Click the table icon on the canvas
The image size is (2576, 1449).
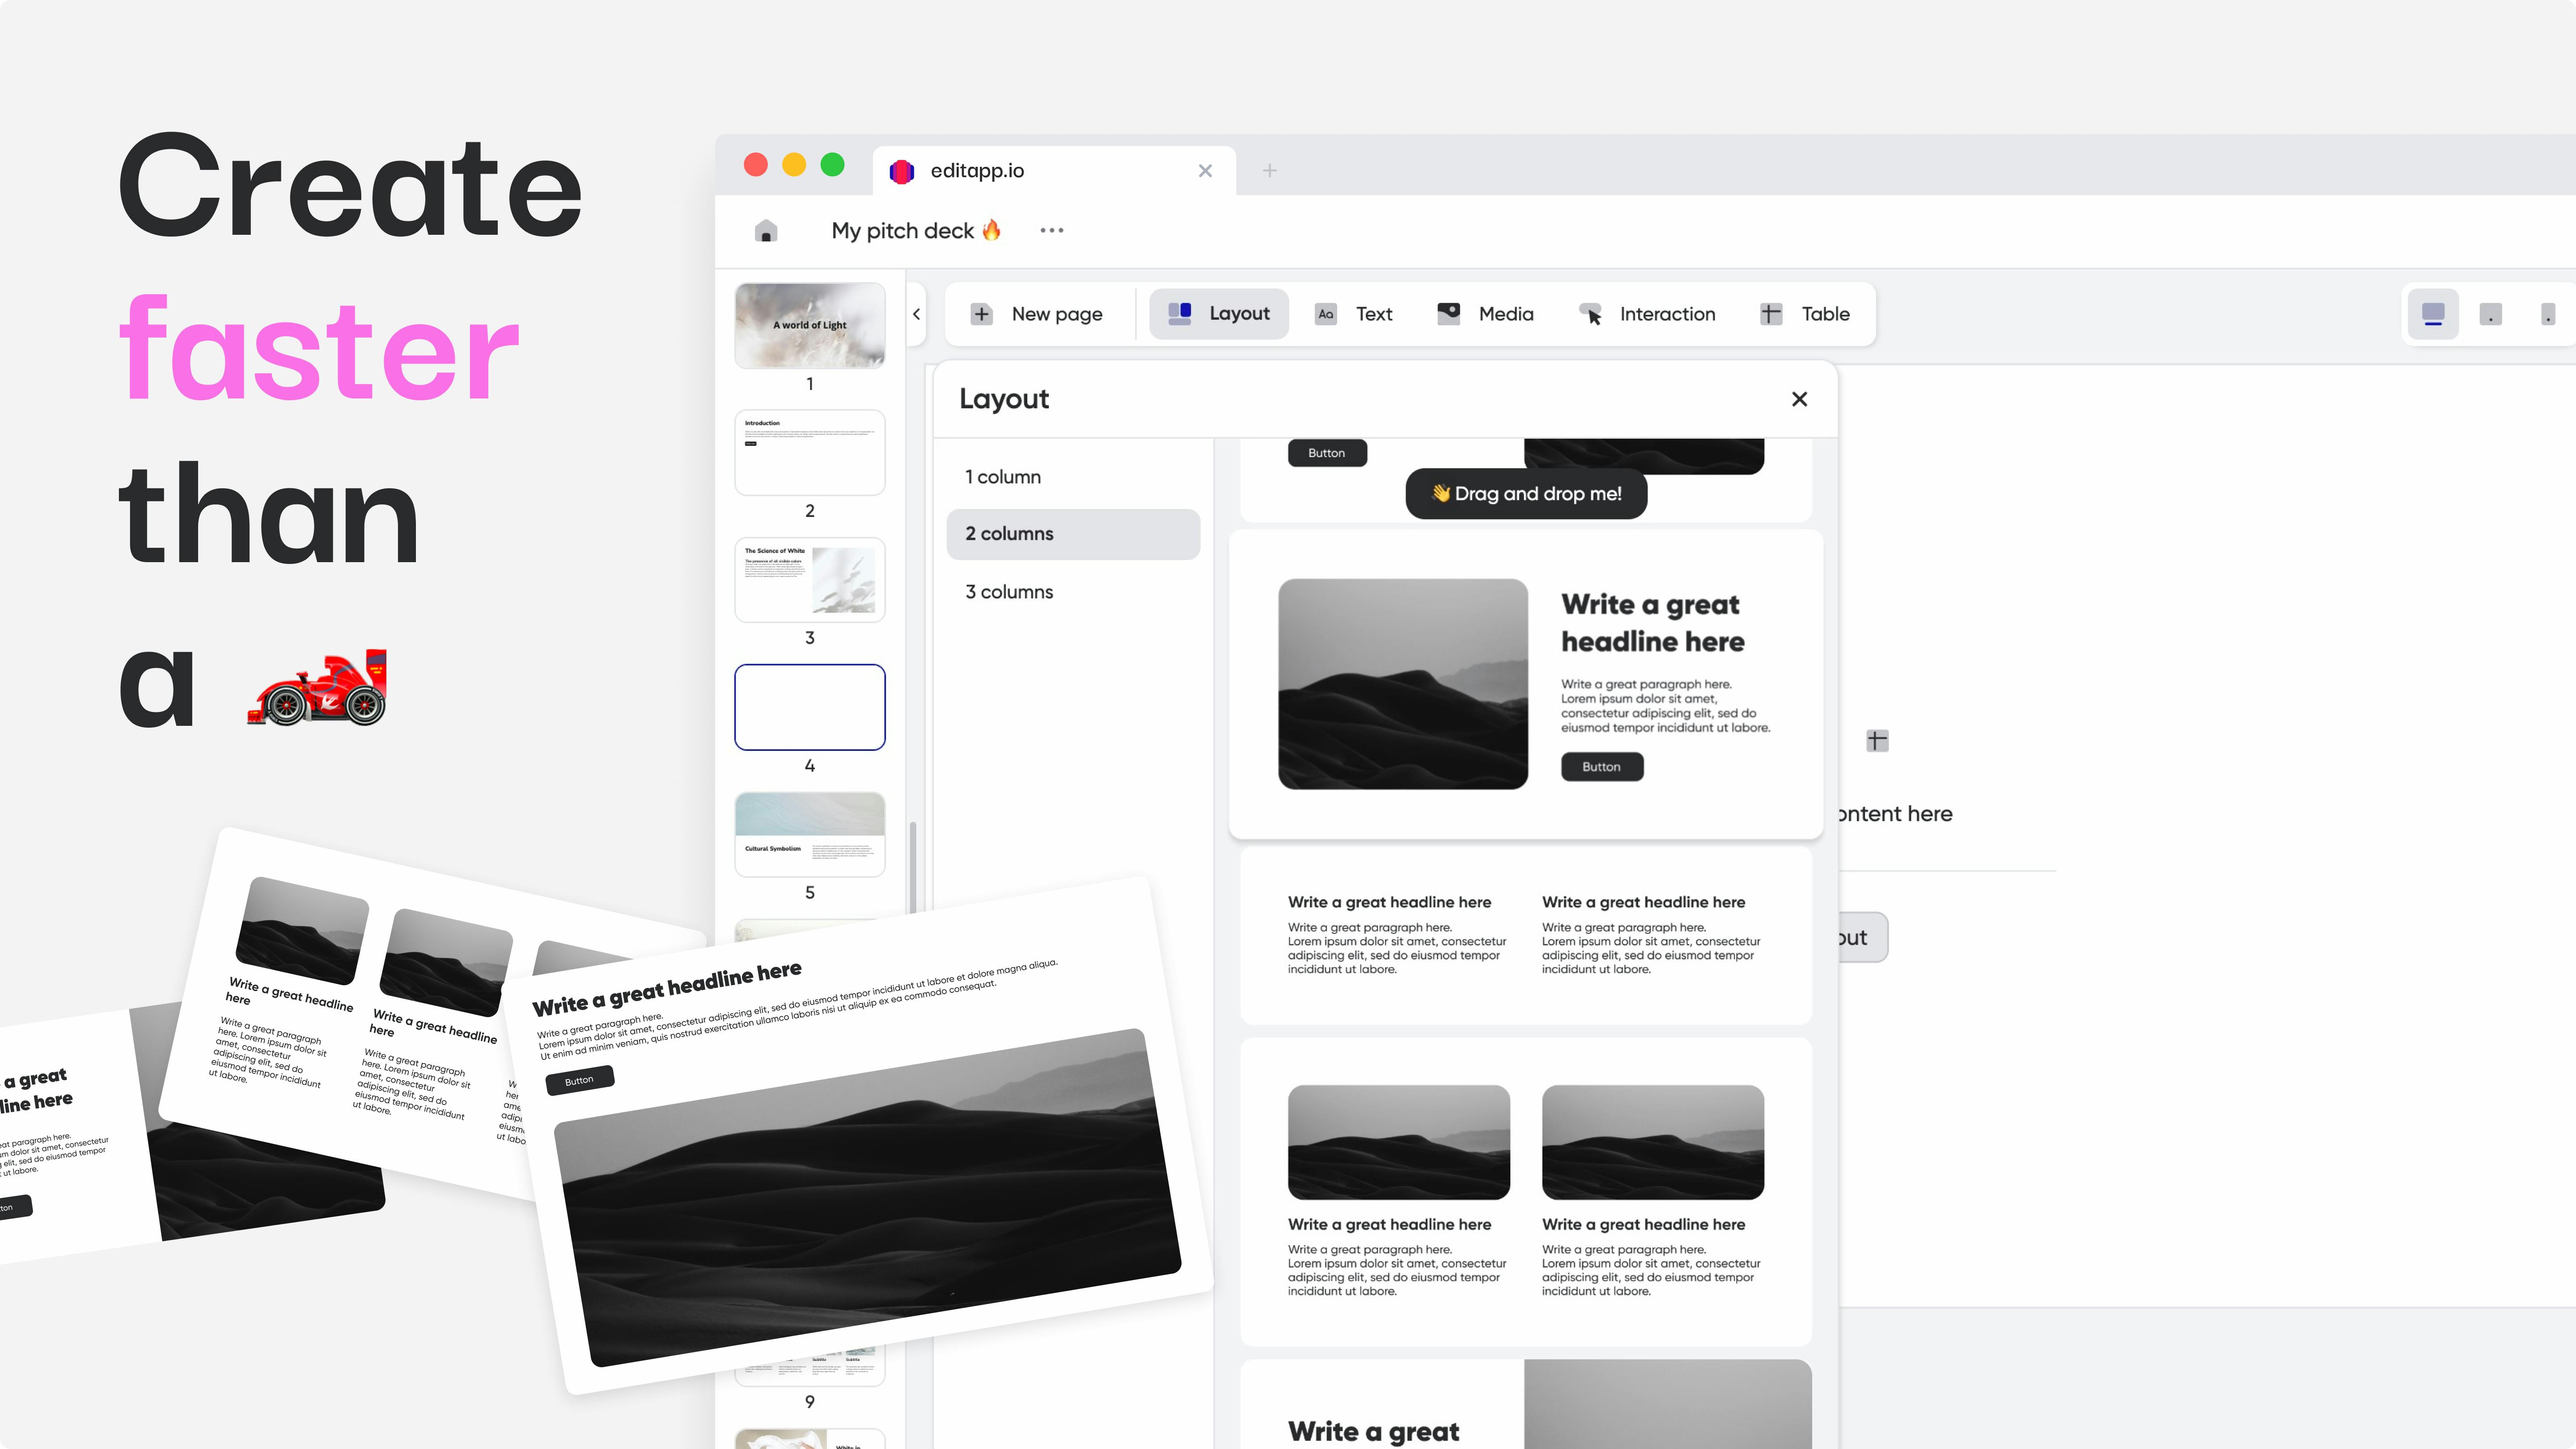coord(1877,741)
